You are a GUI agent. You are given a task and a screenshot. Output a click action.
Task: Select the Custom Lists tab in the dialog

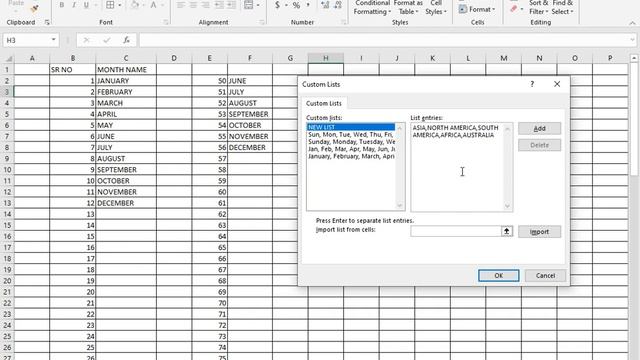(x=324, y=103)
